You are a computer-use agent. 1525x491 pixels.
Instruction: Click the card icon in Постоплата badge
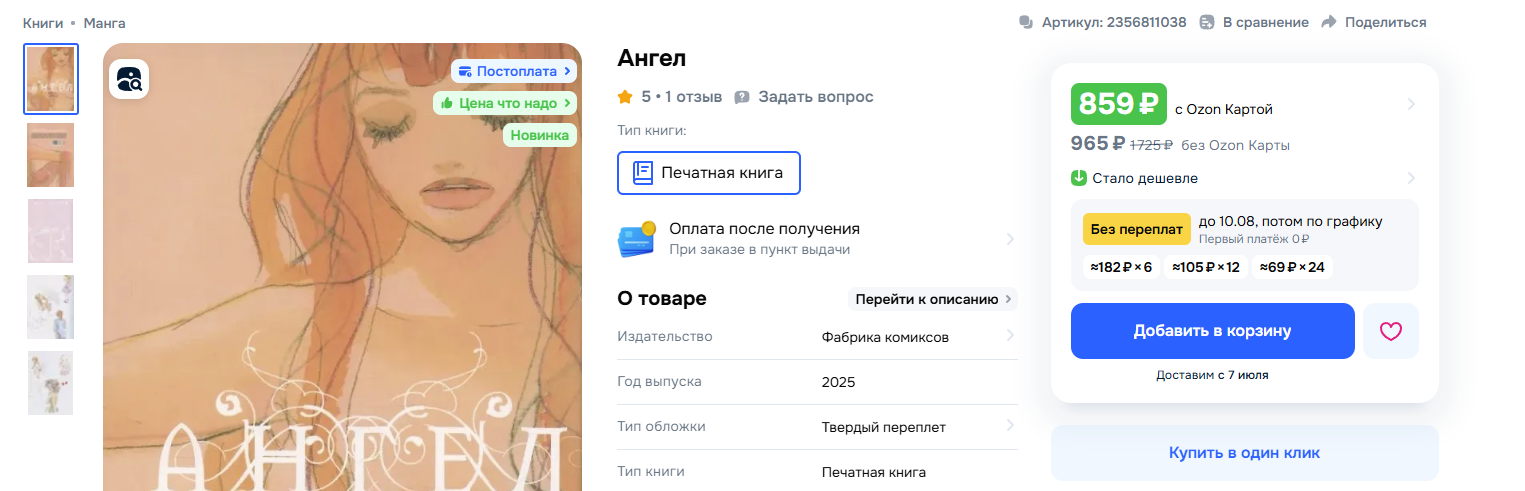tap(465, 71)
